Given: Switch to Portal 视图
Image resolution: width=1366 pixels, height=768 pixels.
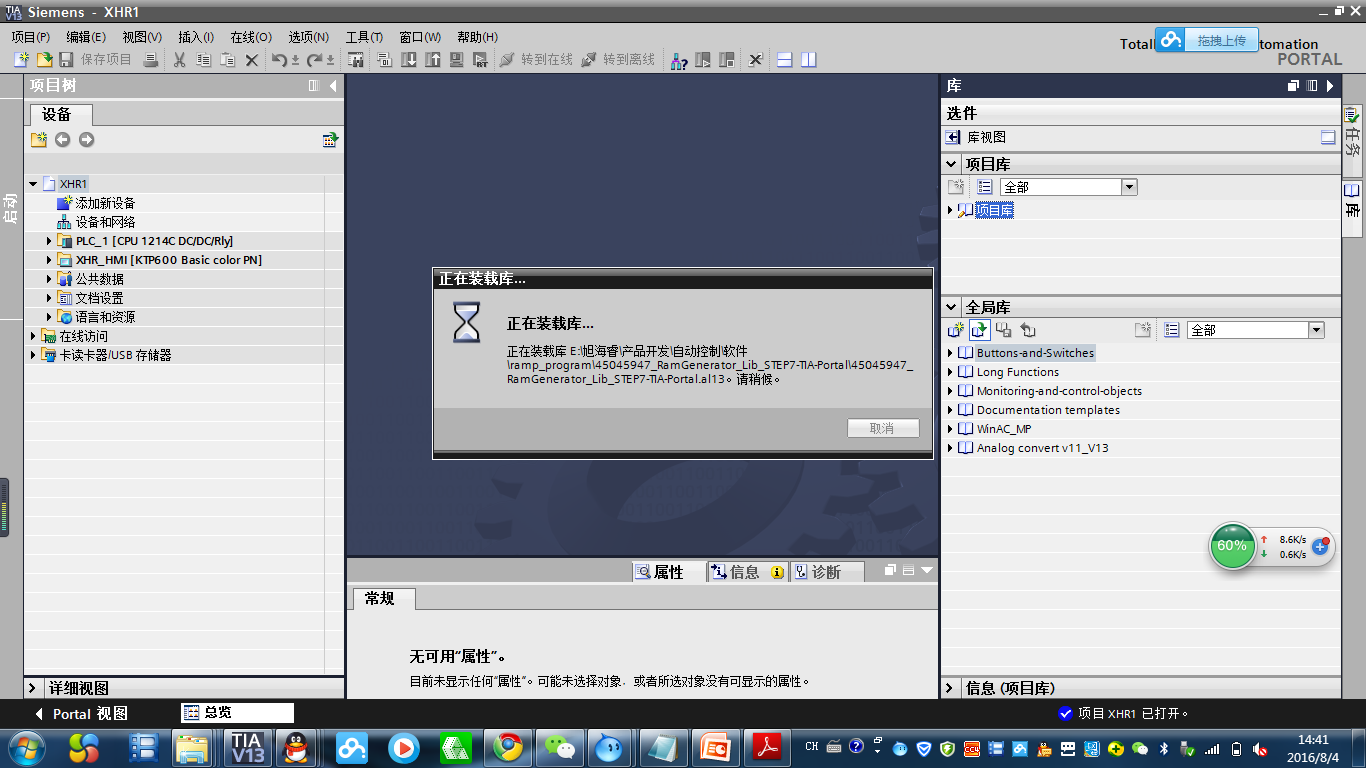Looking at the screenshot, I should pyautogui.click(x=82, y=714).
